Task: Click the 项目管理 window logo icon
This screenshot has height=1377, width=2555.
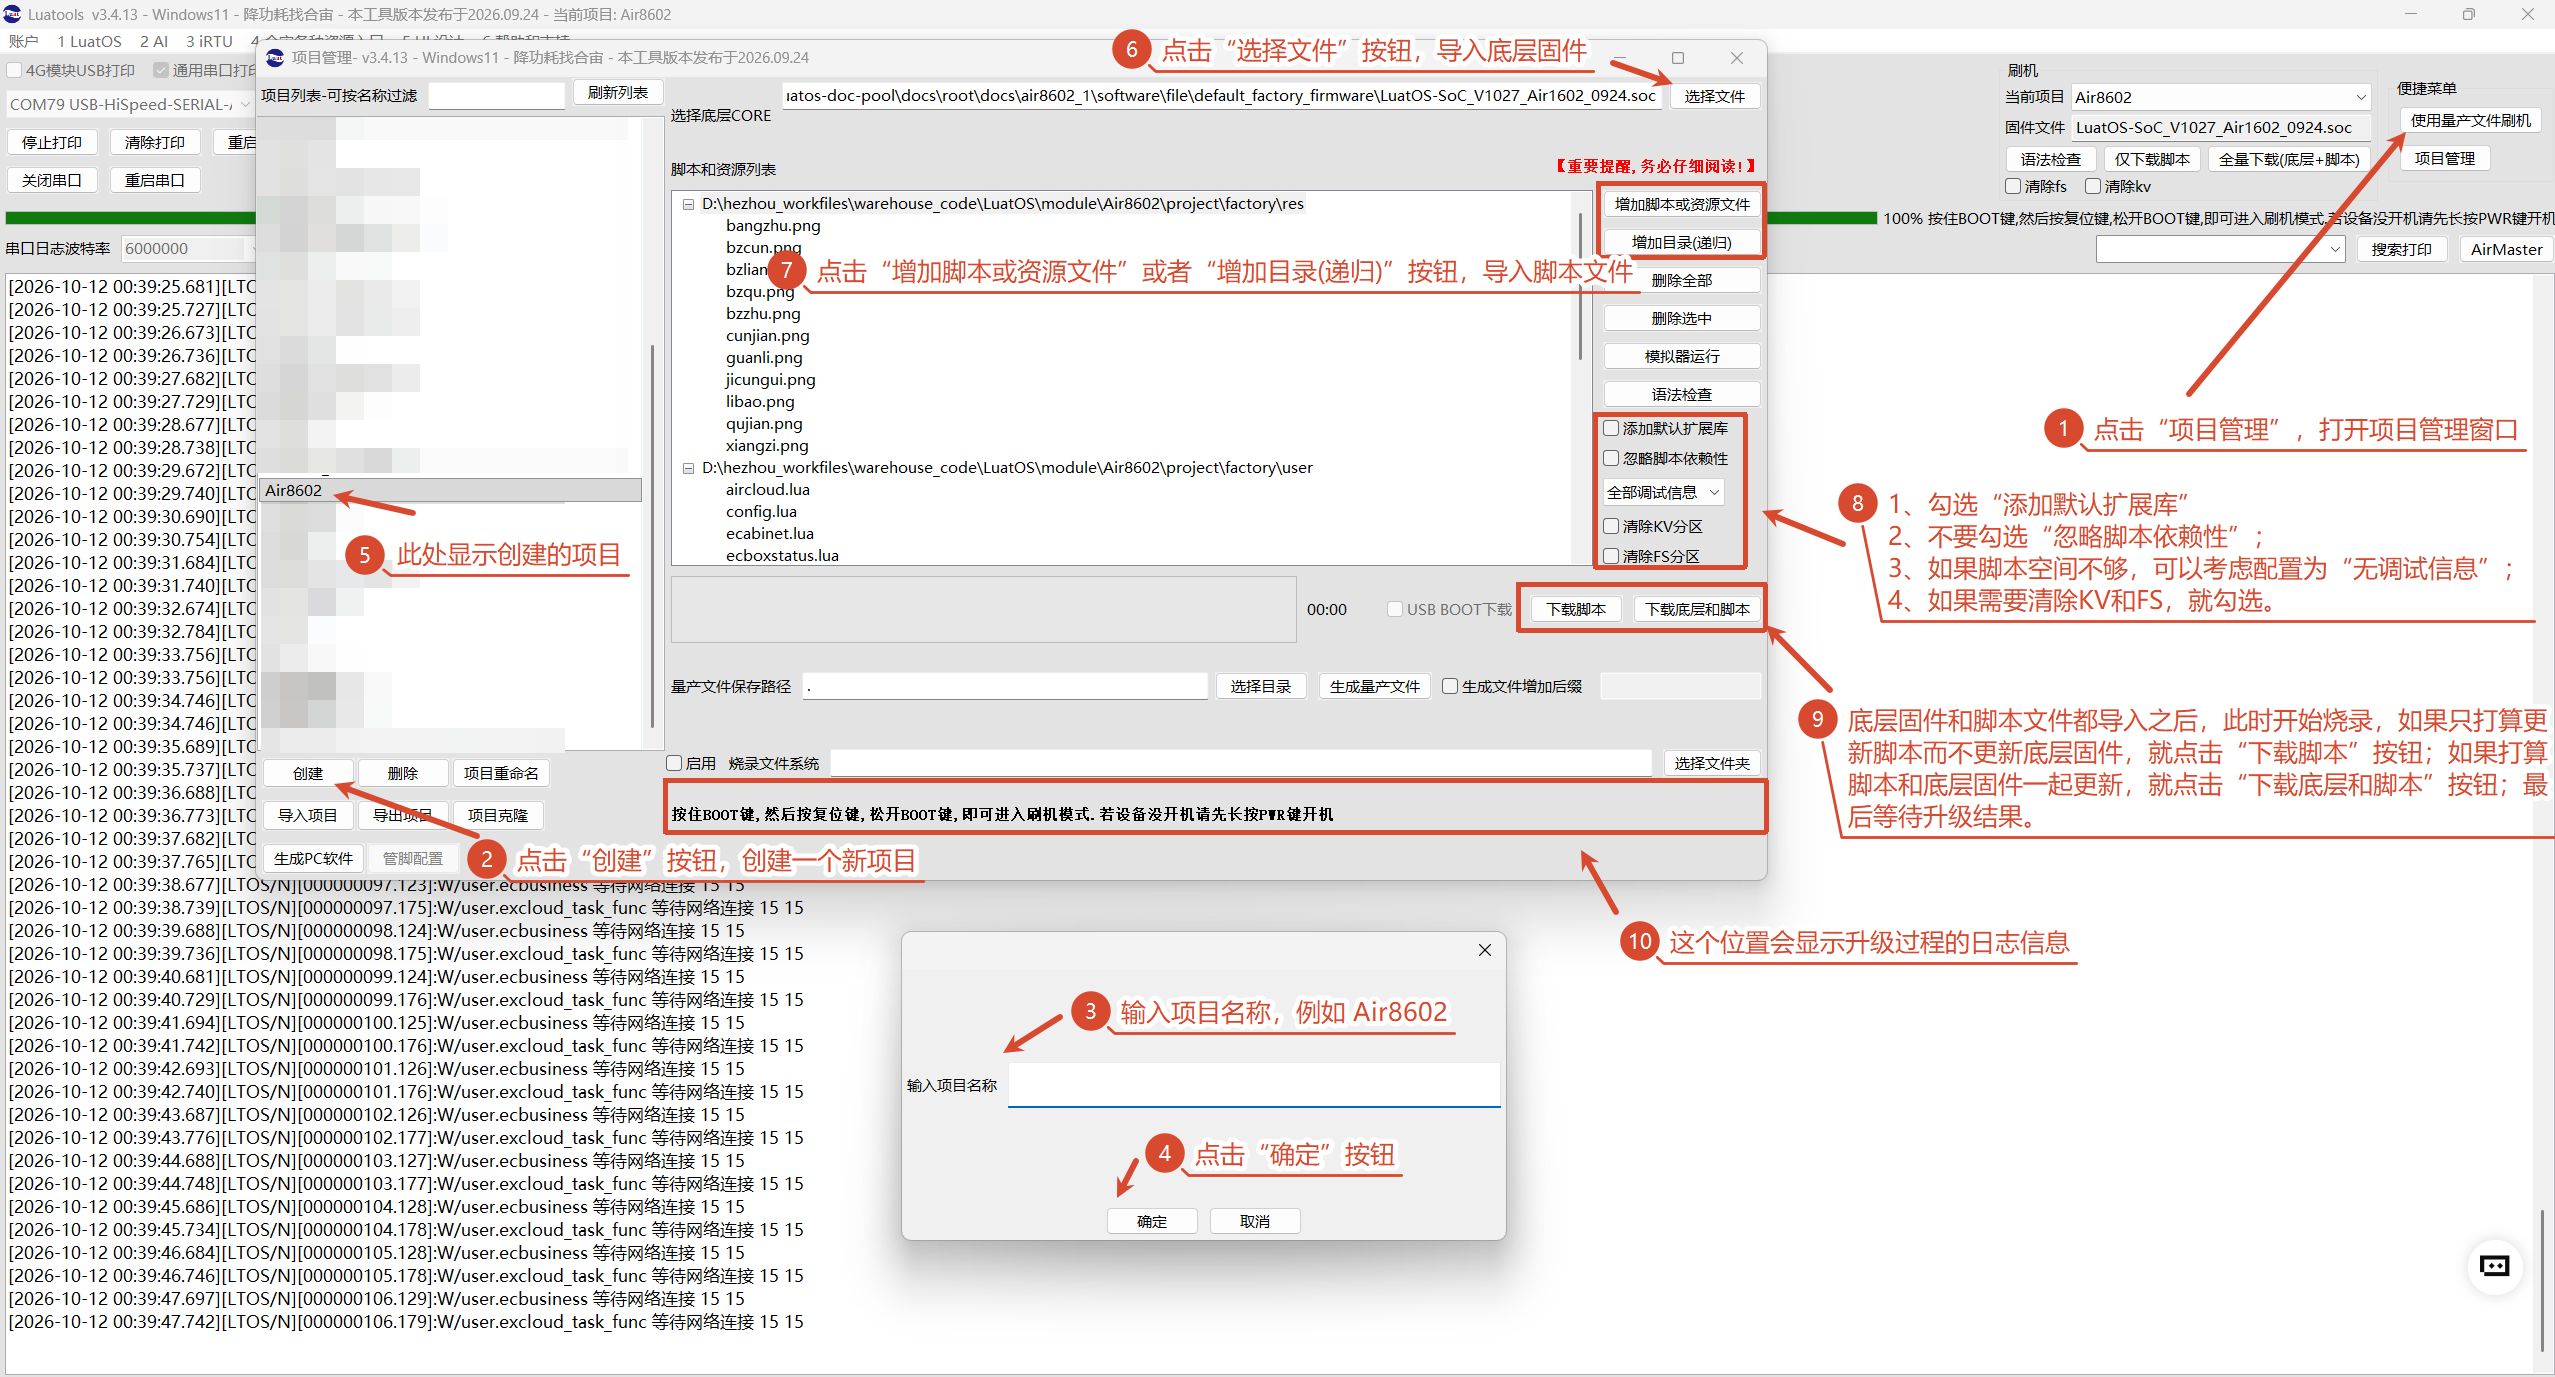Action: (x=275, y=57)
